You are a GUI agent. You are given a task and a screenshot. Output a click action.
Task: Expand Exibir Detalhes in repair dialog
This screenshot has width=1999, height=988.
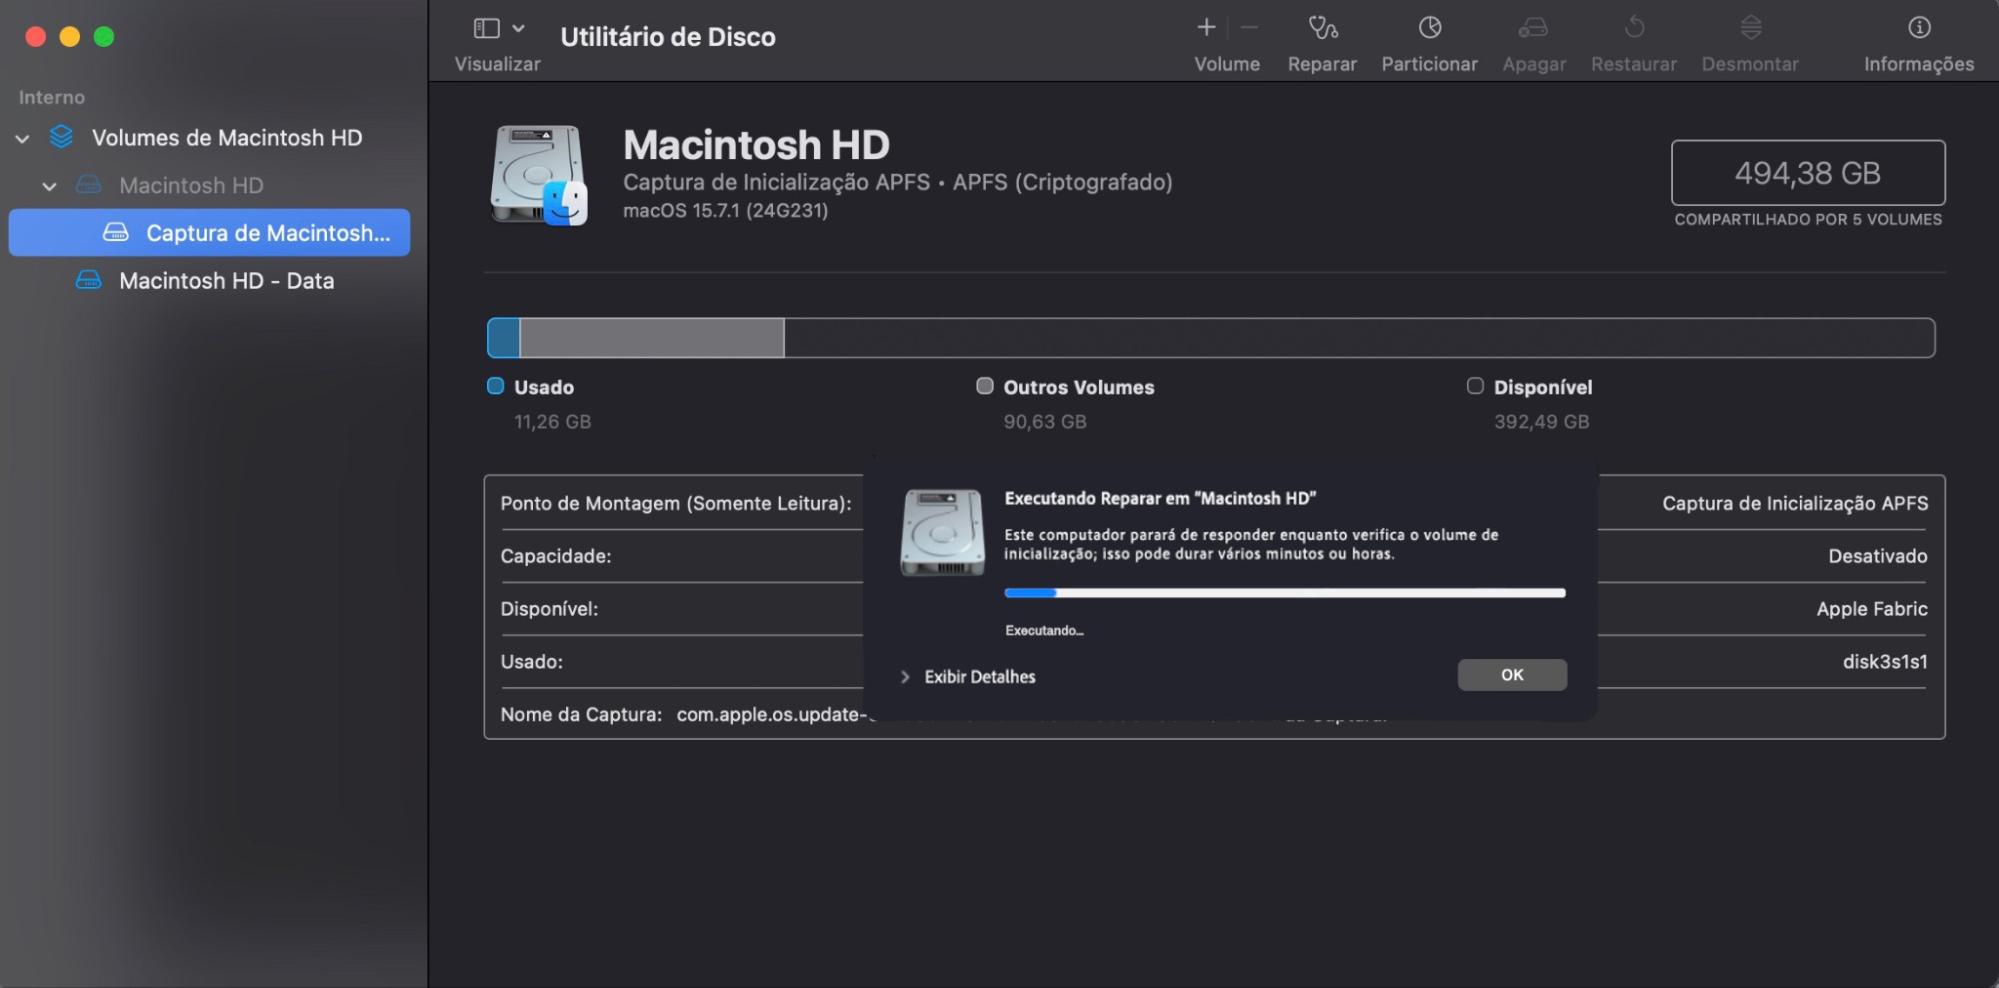click(905, 677)
